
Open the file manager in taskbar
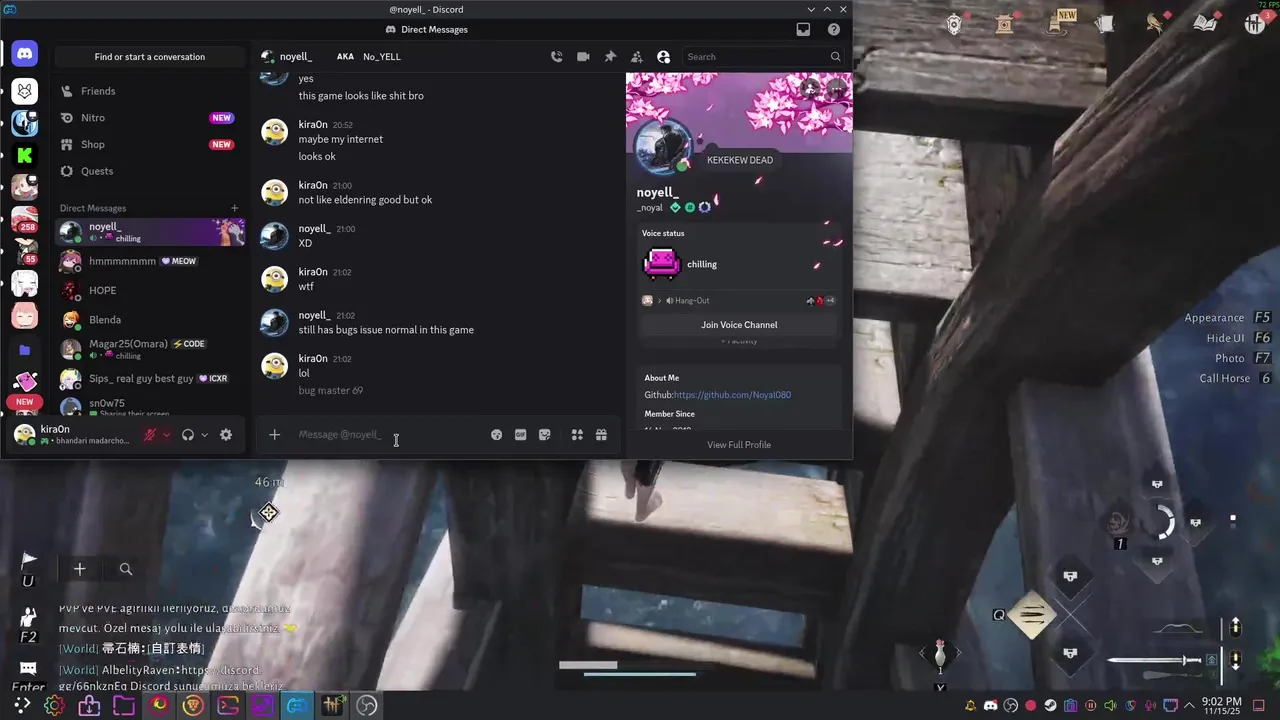point(124,705)
